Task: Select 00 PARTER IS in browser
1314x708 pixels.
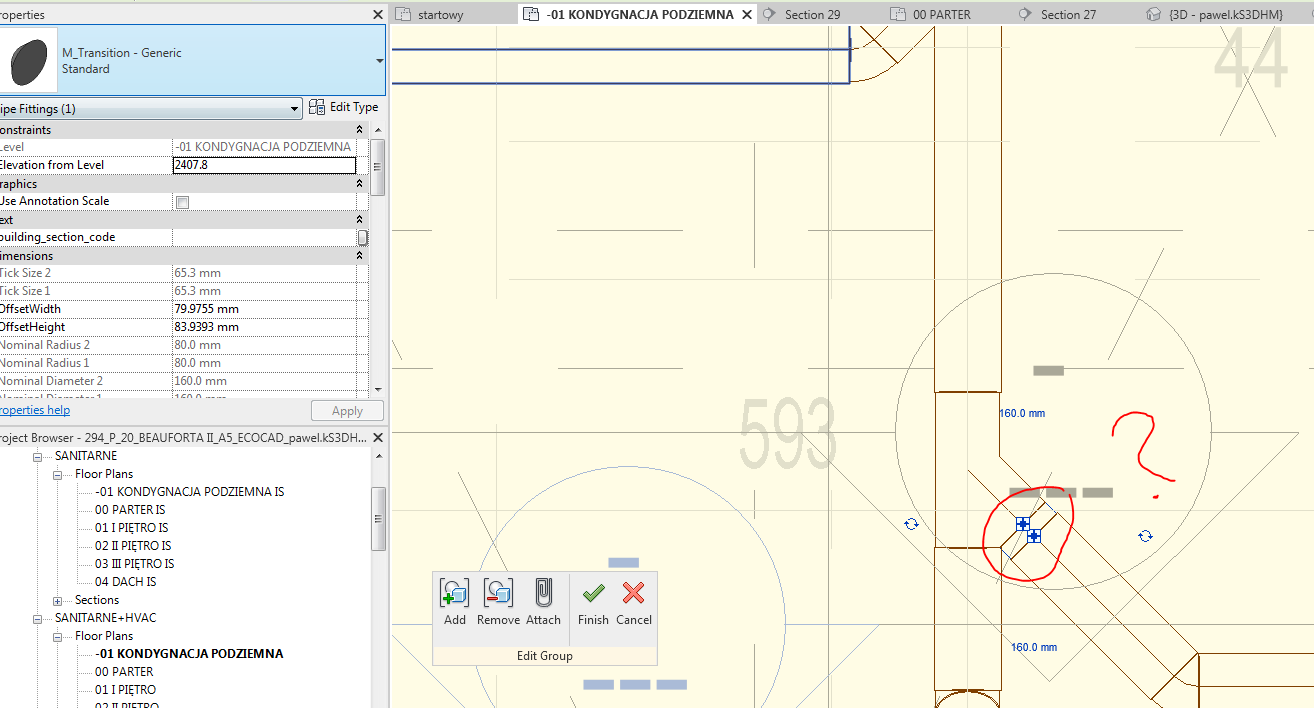Action: click(x=130, y=510)
